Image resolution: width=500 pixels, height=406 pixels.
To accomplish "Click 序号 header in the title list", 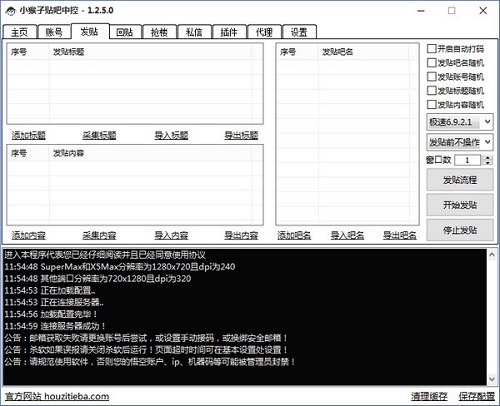I will pos(28,52).
